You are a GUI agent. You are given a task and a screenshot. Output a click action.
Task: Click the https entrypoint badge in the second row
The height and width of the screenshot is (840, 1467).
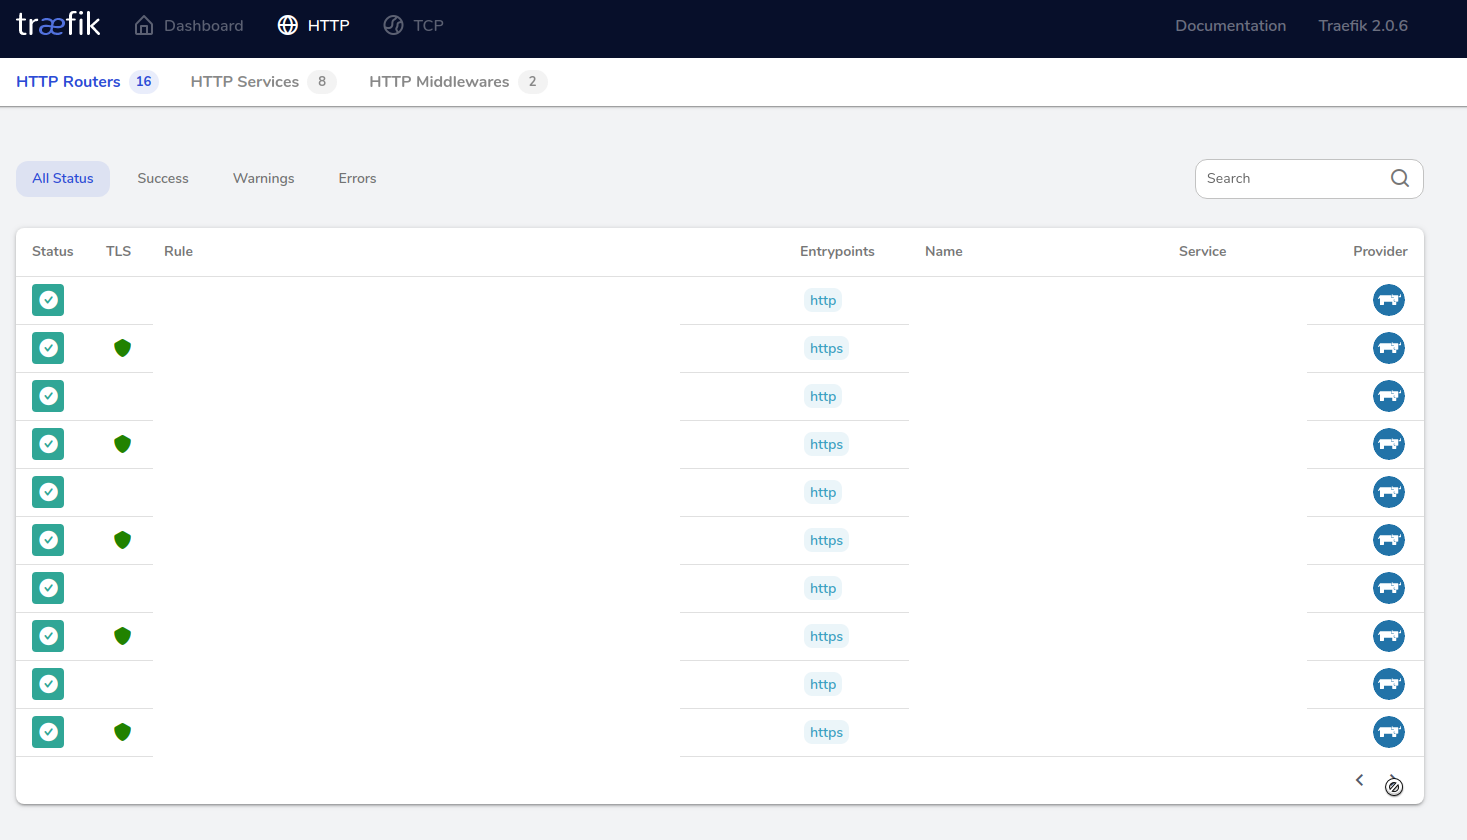[826, 348]
